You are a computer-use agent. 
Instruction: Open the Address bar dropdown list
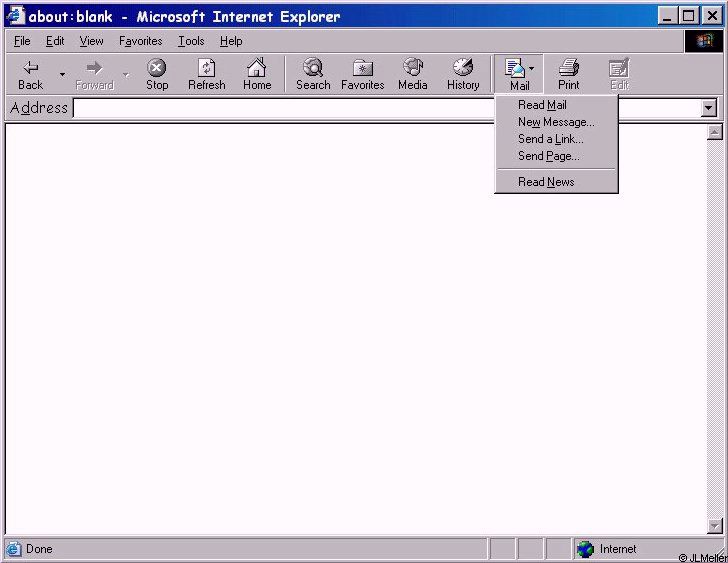pyautogui.click(x=708, y=108)
